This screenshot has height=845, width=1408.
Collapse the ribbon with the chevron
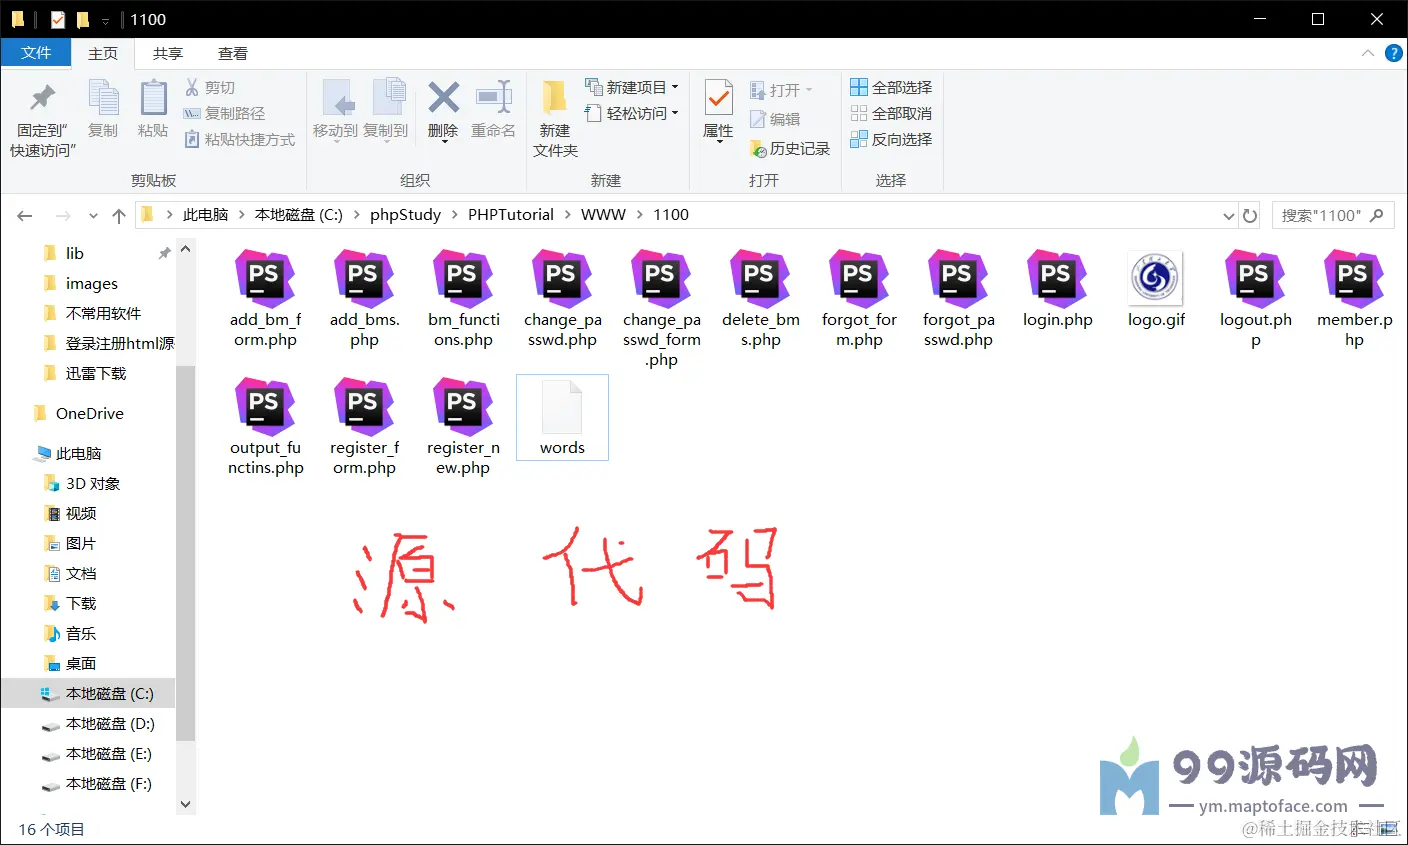1367,53
